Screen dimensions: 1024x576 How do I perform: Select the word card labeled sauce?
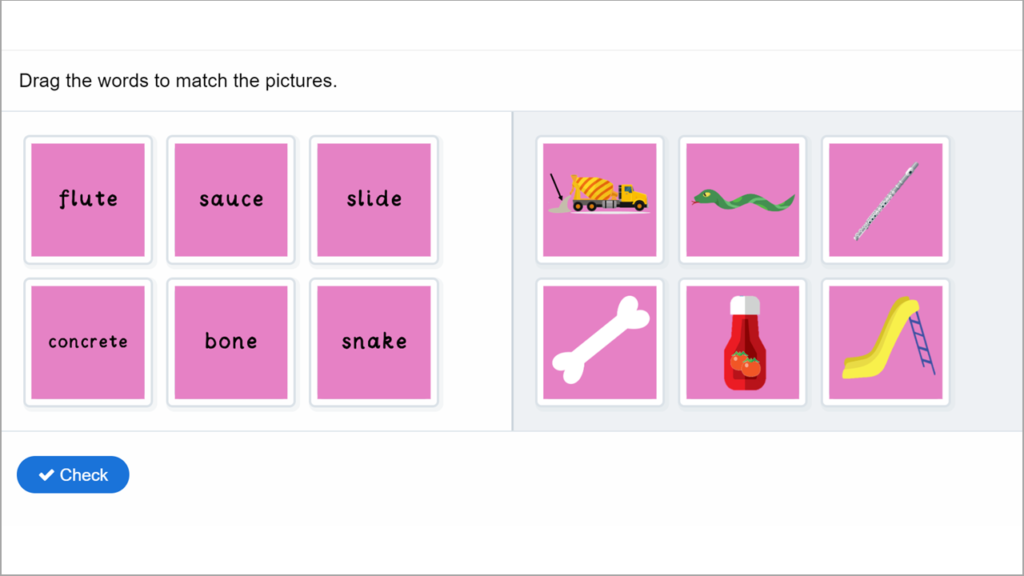tap(231, 199)
